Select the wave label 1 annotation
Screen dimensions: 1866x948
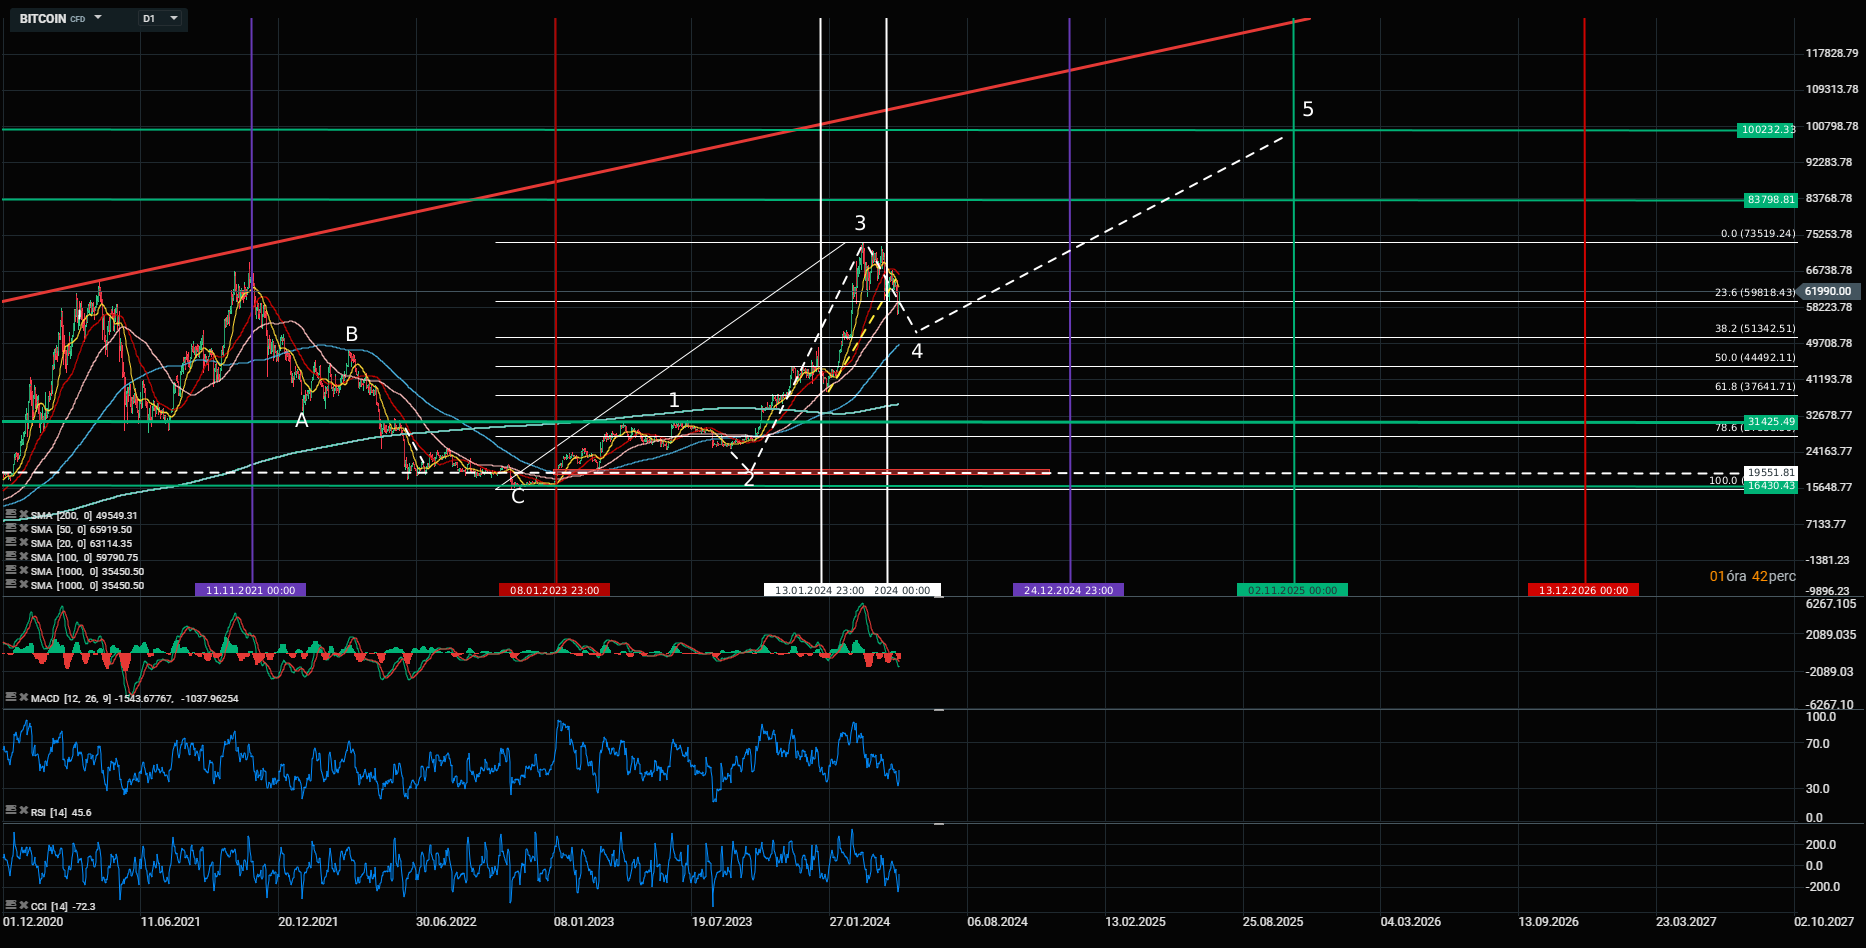[x=674, y=400]
